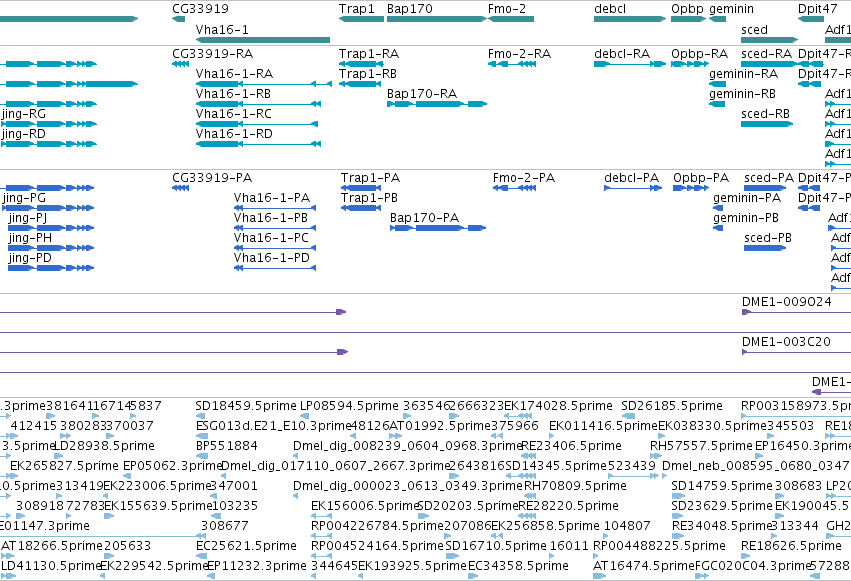851x581 pixels.
Task: Open the CG33919-RA transcript label
Action: 213,54
